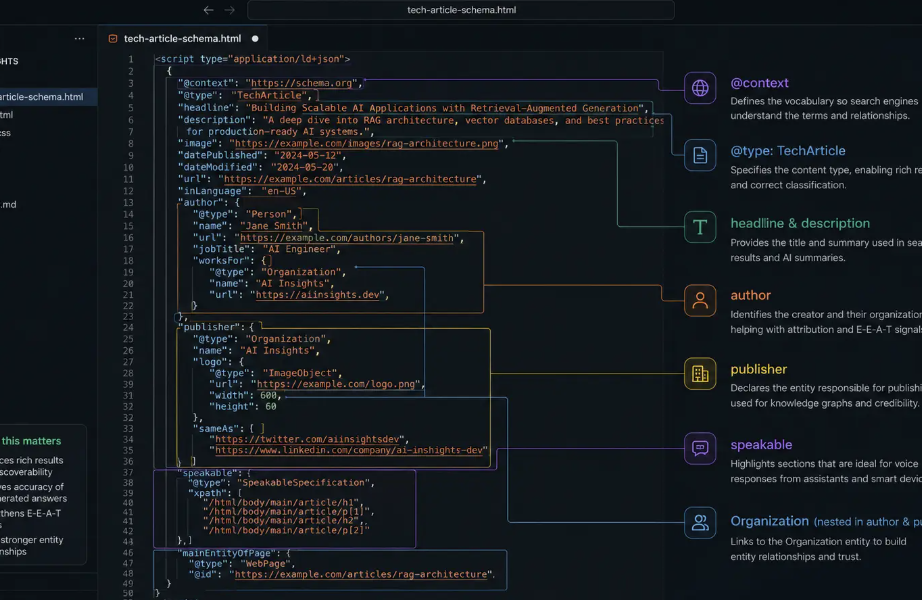
Task: Click the HTML file icon in tab
Action: click(x=113, y=39)
